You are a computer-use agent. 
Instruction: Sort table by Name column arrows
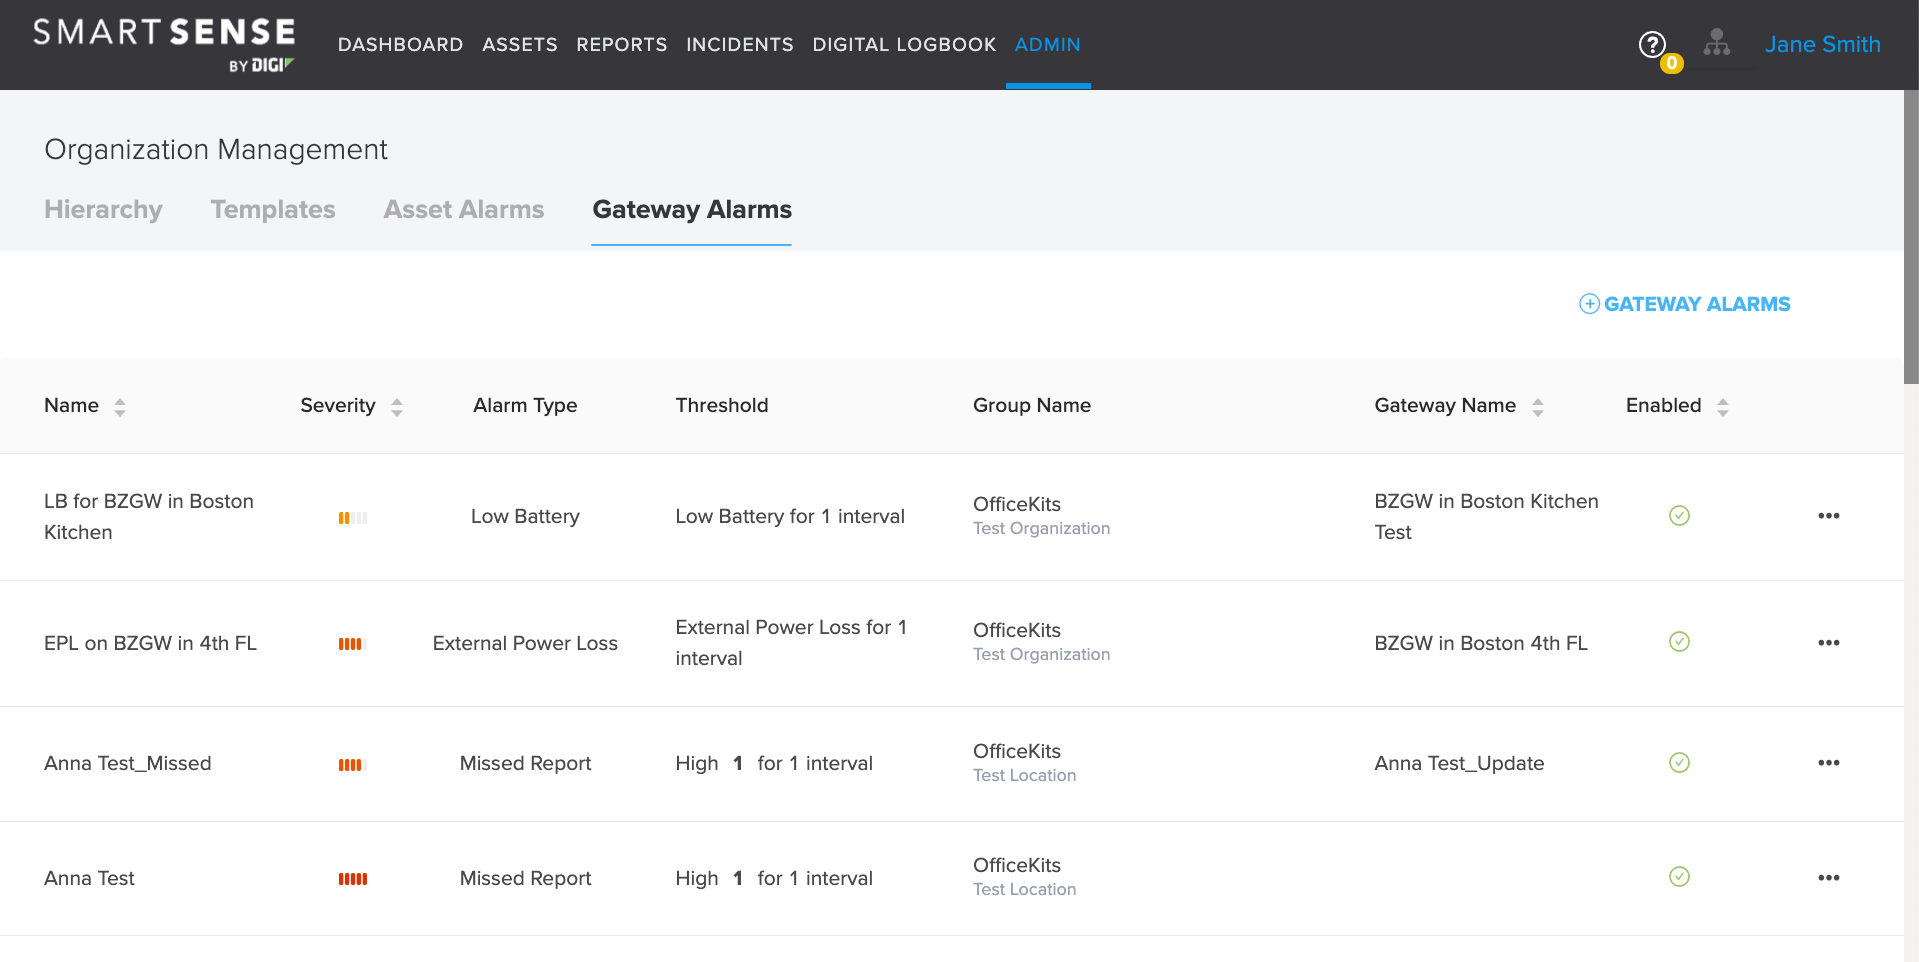120,407
